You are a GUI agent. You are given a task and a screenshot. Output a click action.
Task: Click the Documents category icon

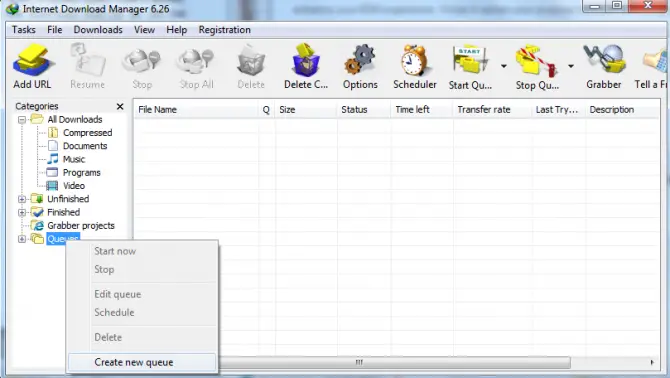[x=53, y=146]
